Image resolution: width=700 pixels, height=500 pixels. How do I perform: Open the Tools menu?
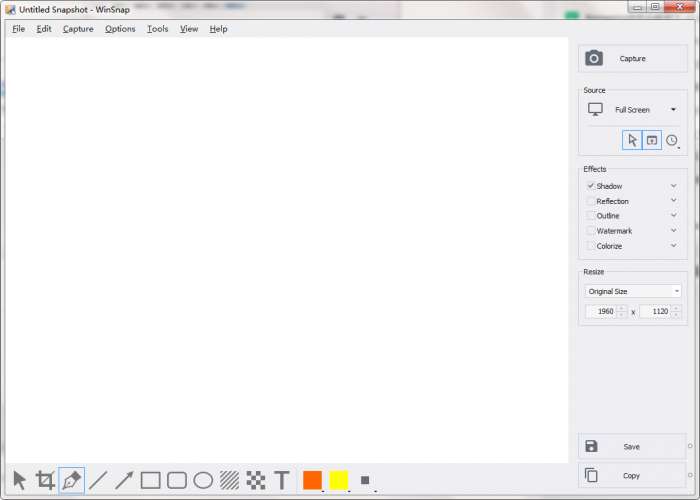(x=158, y=29)
